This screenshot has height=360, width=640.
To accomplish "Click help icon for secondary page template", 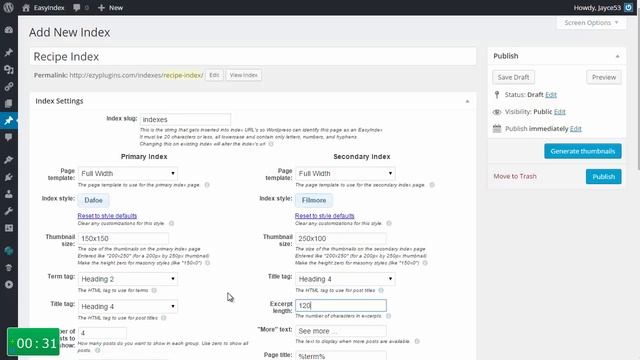I will [432, 185].
